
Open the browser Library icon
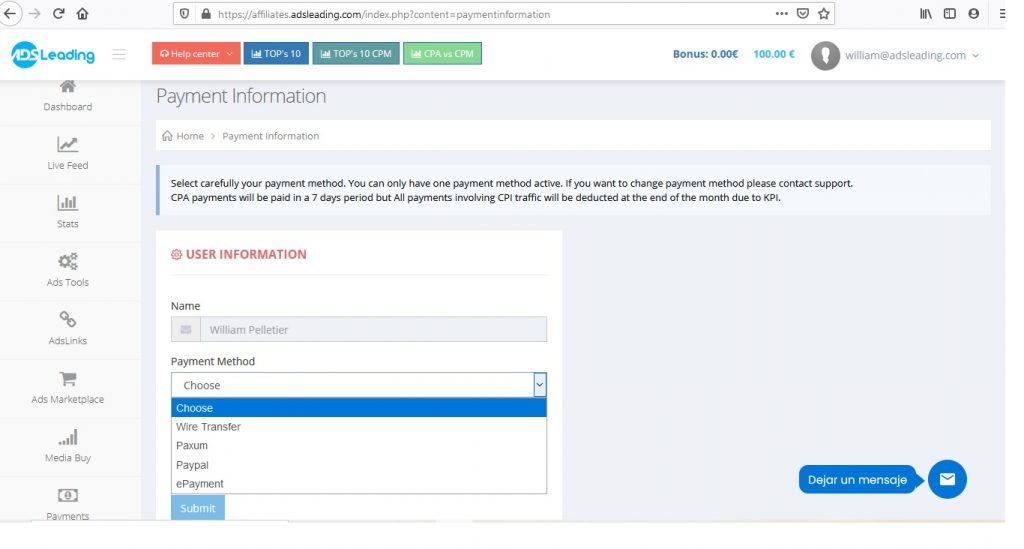click(926, 14)
